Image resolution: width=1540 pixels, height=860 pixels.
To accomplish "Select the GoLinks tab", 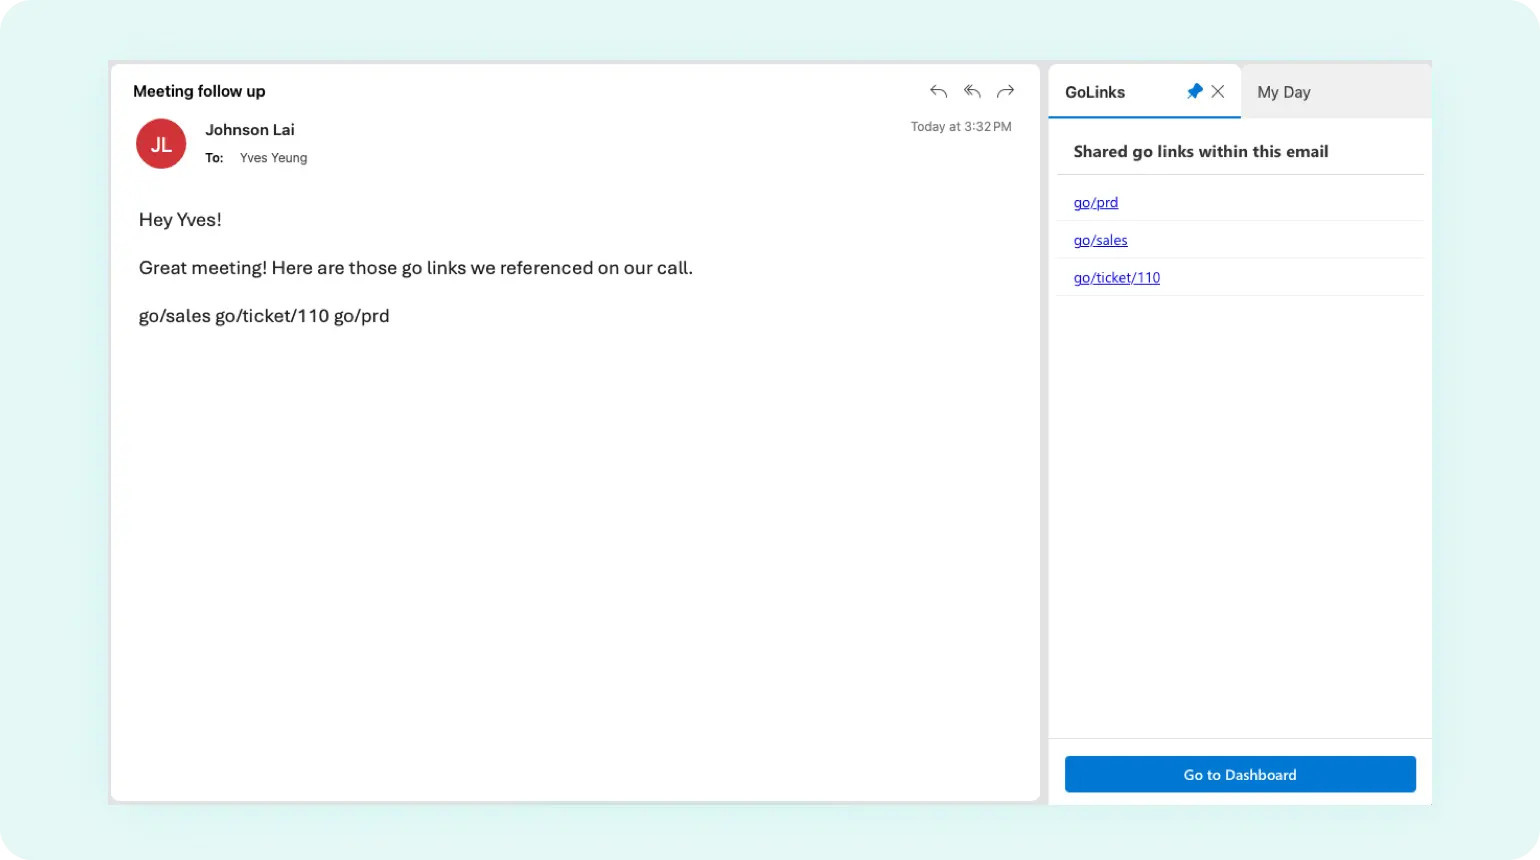I will (x=1095, y=91).
